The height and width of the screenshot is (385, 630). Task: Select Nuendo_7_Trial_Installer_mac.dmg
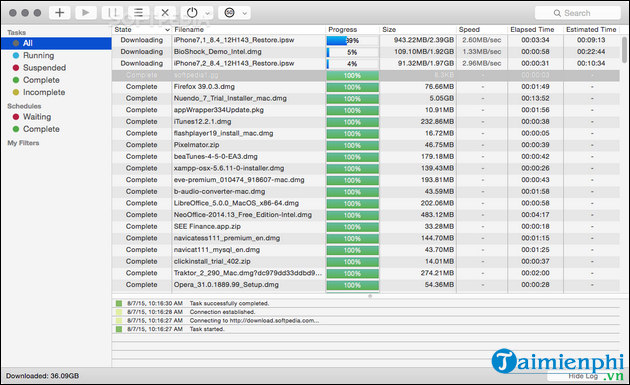(x=366, y=98)
